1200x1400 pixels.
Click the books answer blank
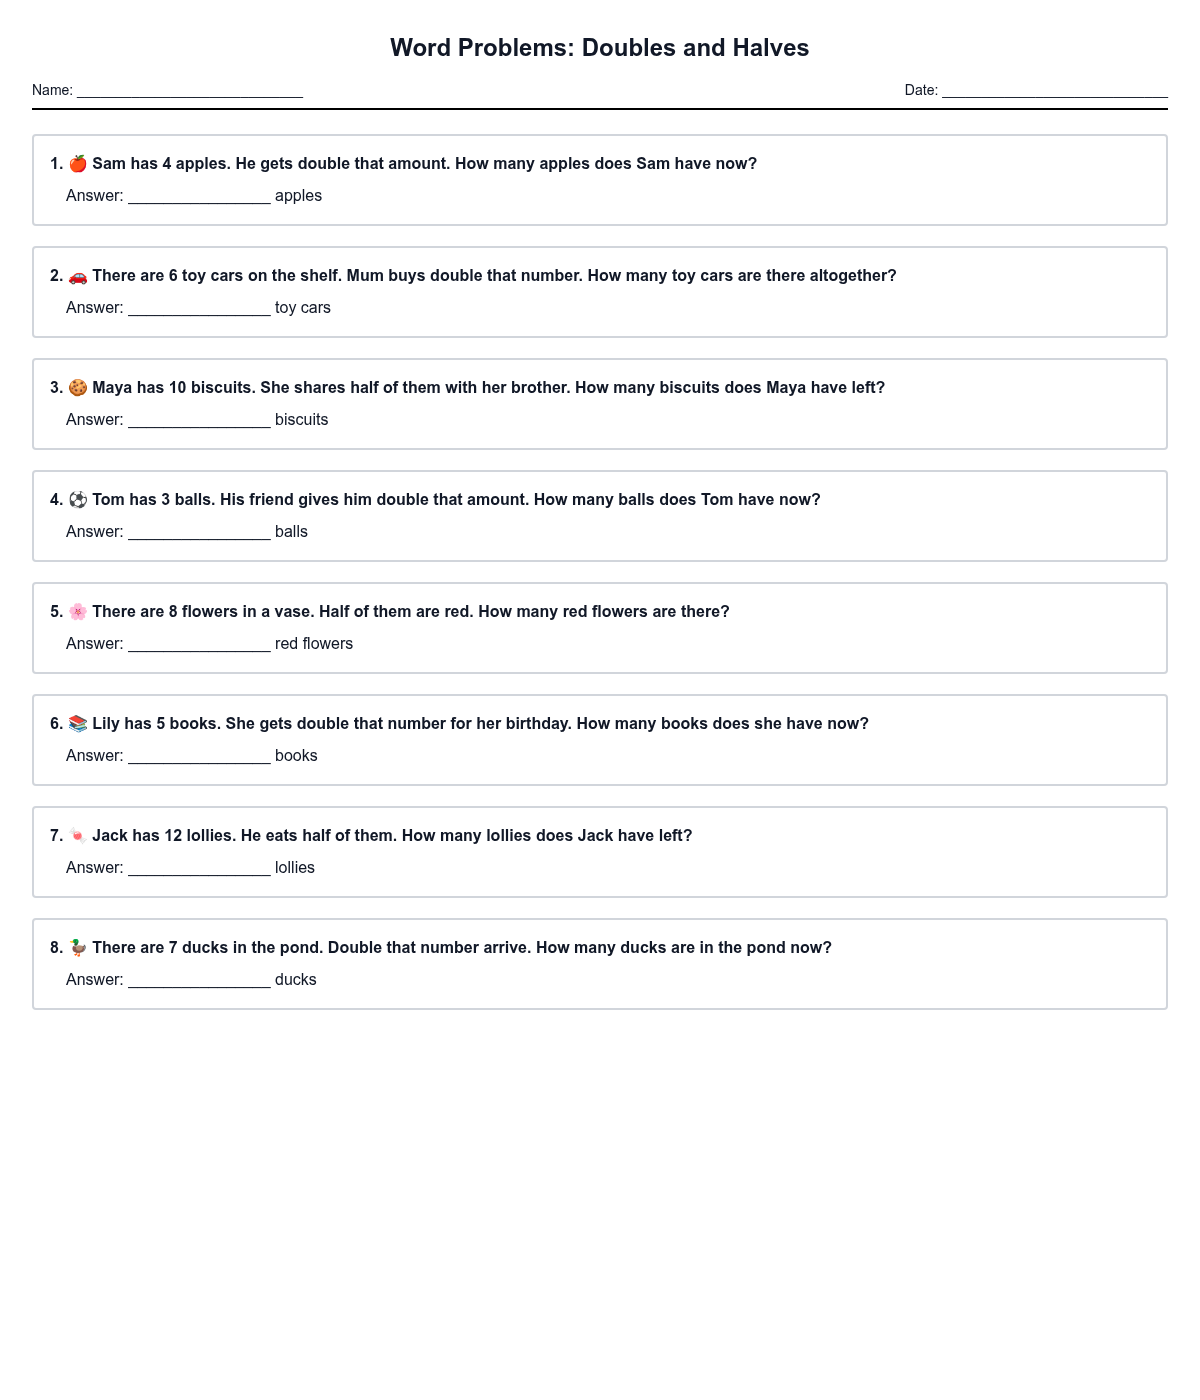[199, 756]
